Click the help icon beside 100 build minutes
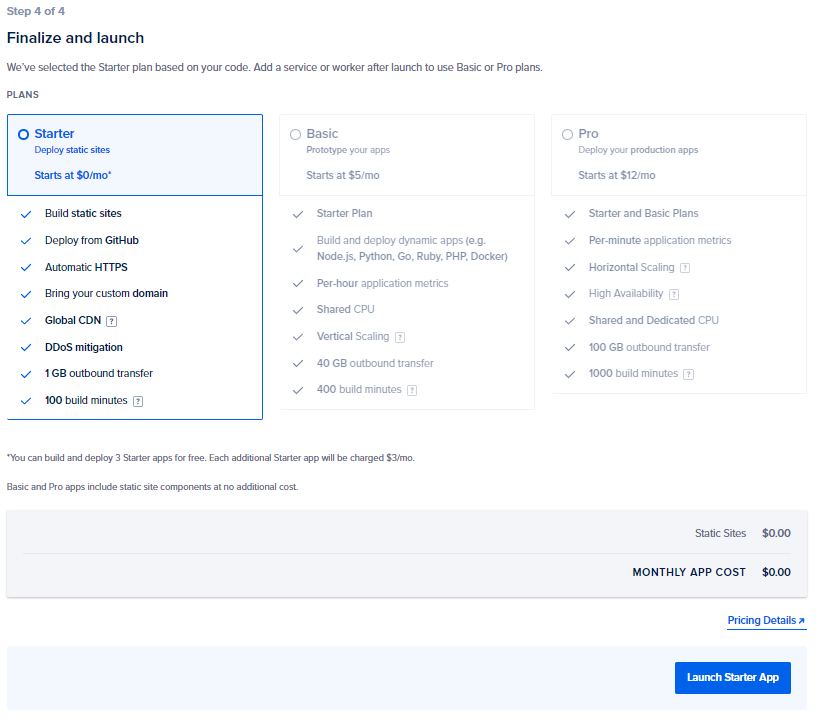Image resolution: width=835 pixels, height=724 pixels. pyautogui.click(x=138, y=401)
